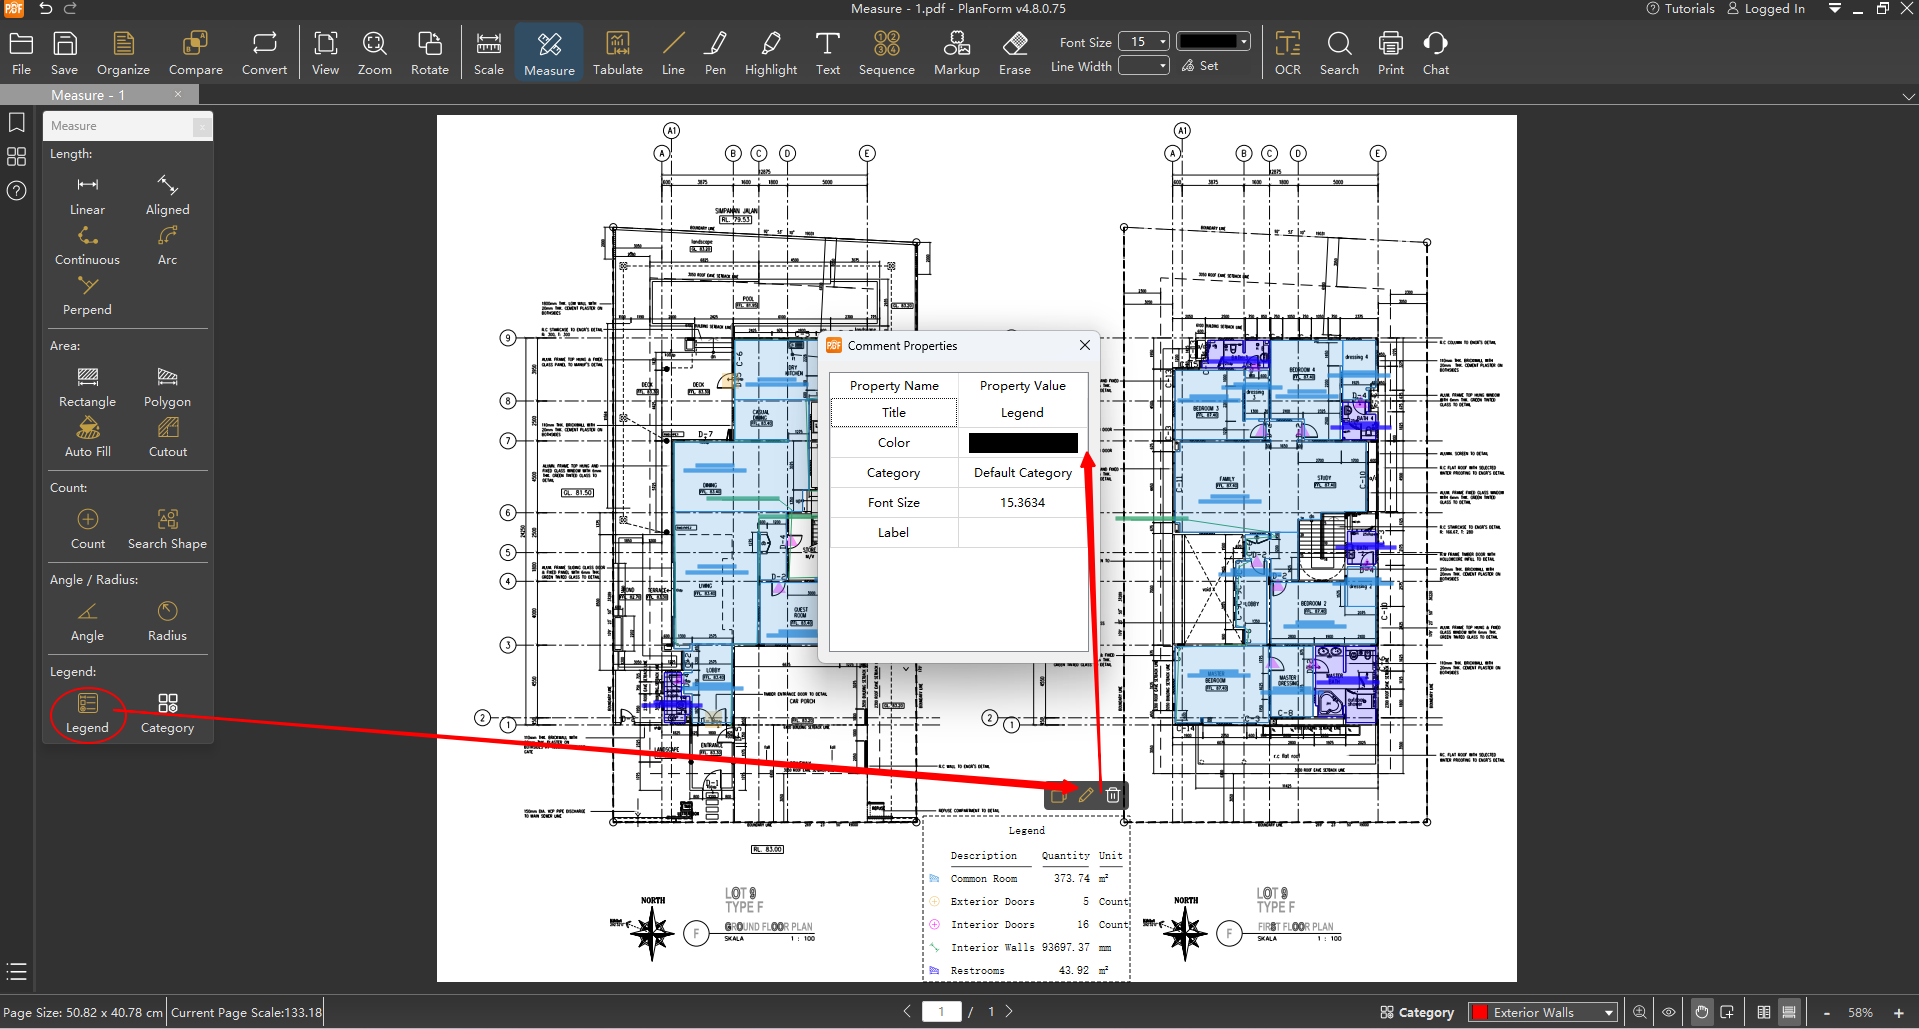
Task: Switch to the Measure - 1 tab
Action: 88,95
